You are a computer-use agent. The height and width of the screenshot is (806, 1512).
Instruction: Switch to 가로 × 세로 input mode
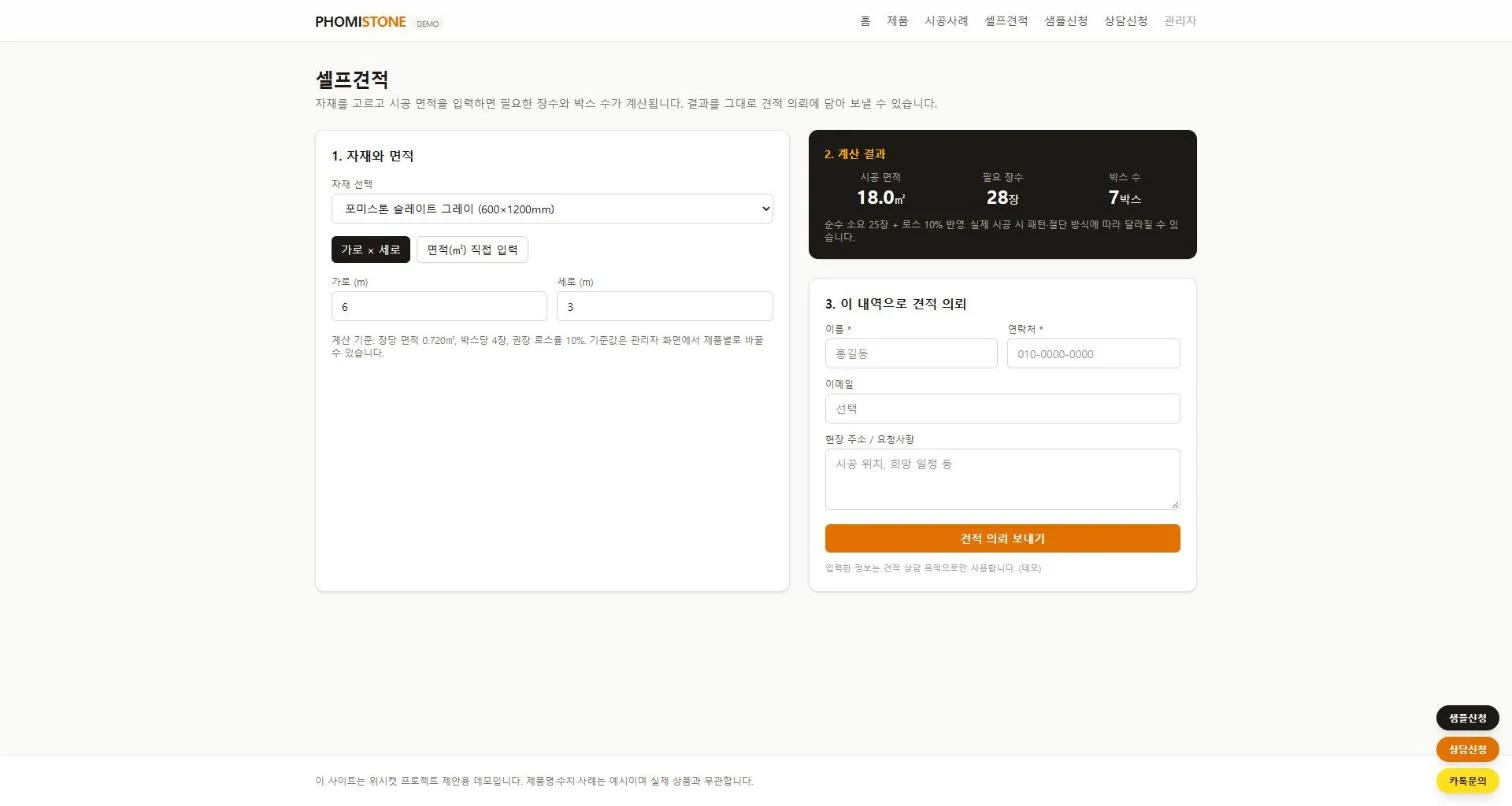coord(370,250)
